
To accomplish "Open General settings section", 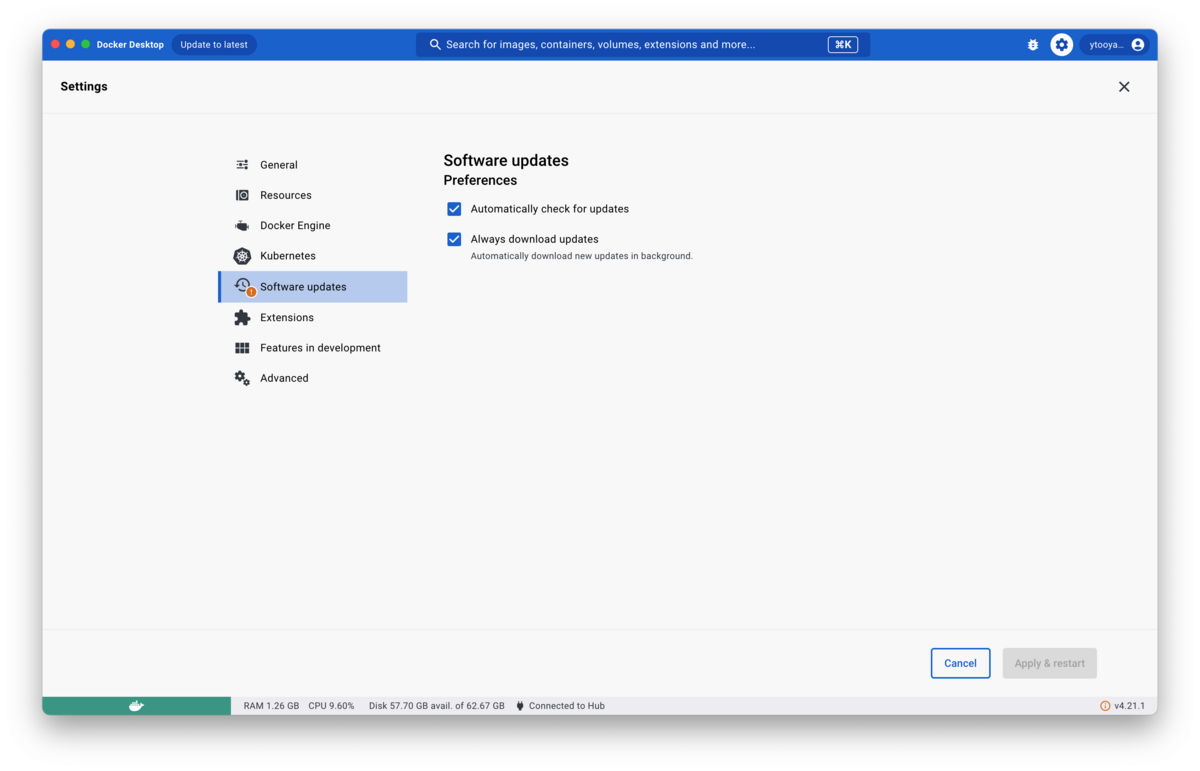I will coord(313,165).
